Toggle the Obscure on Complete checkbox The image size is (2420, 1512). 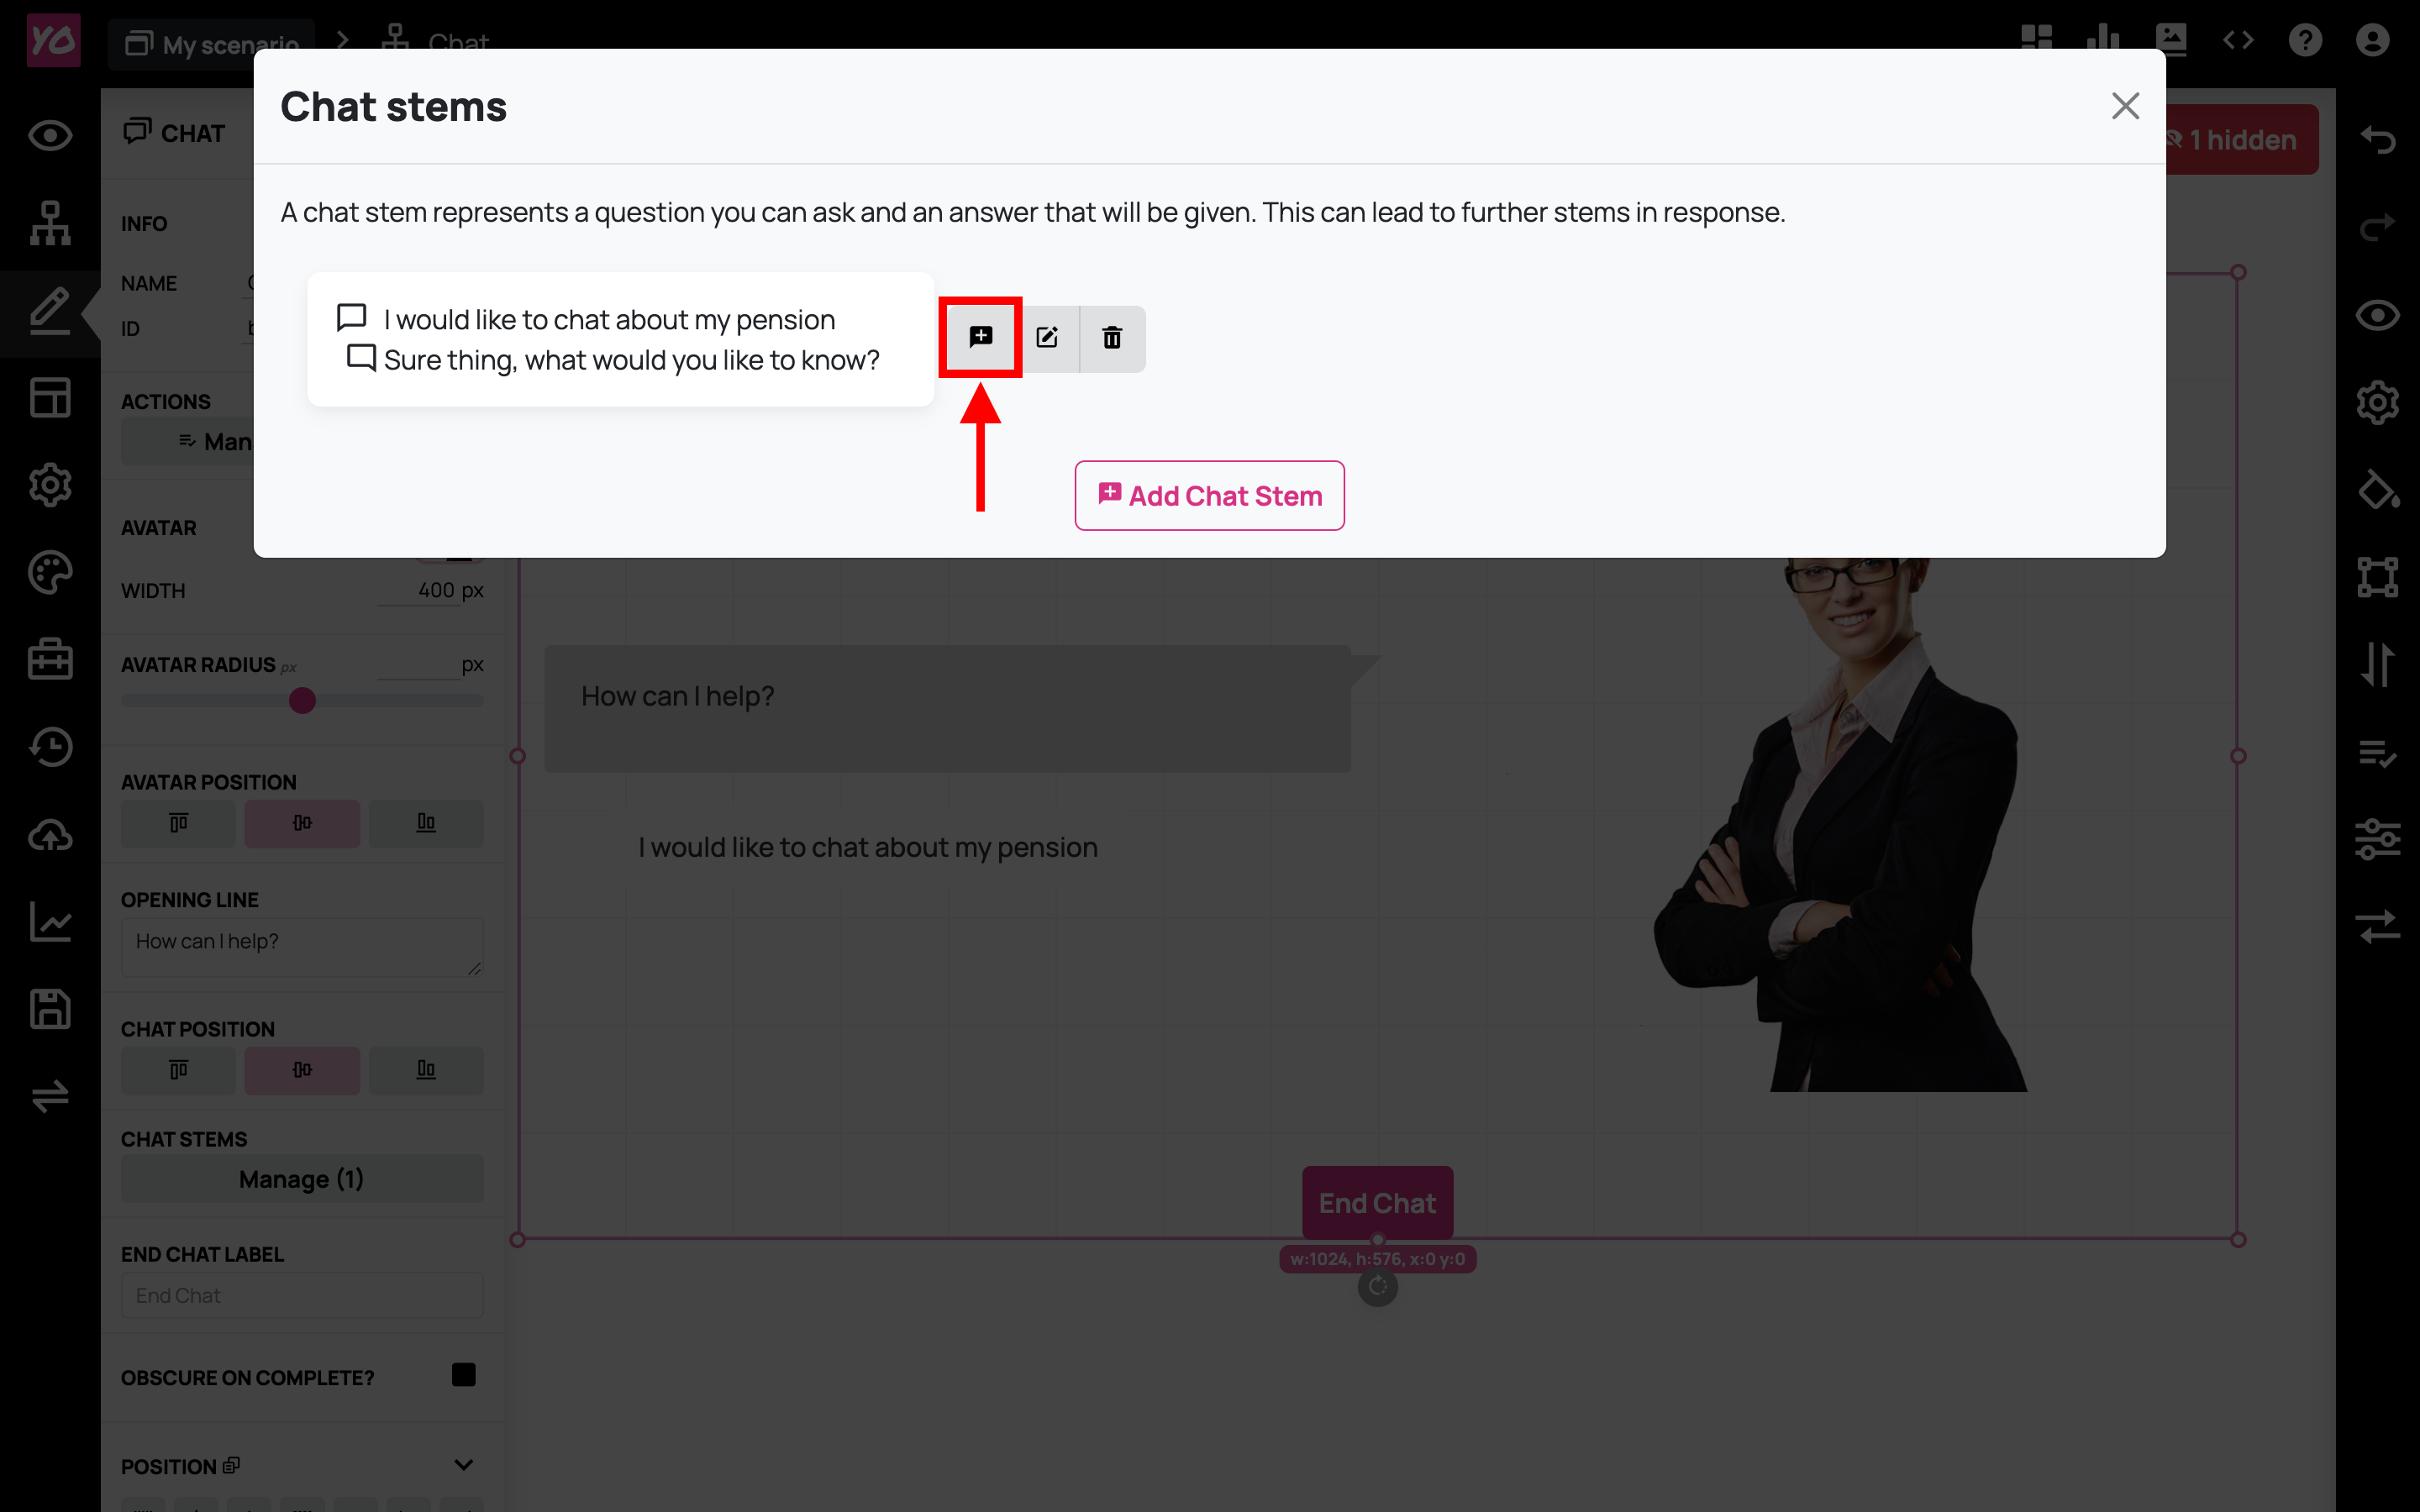463,1375
